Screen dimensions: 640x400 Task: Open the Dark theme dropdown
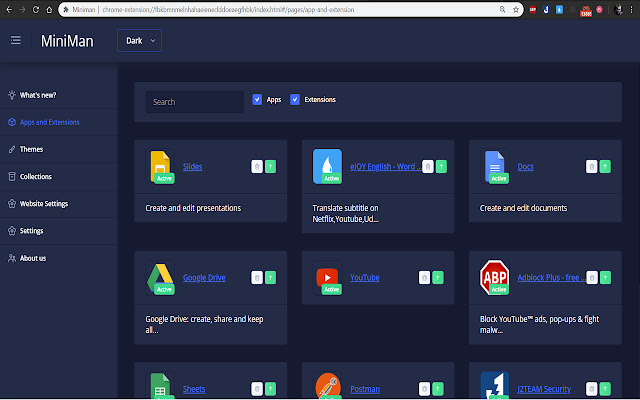[139, 40]
